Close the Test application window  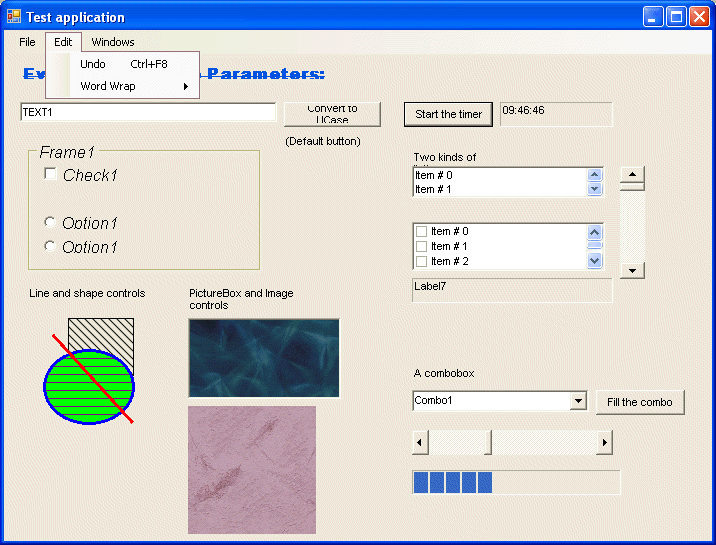[x=700, y=17]
